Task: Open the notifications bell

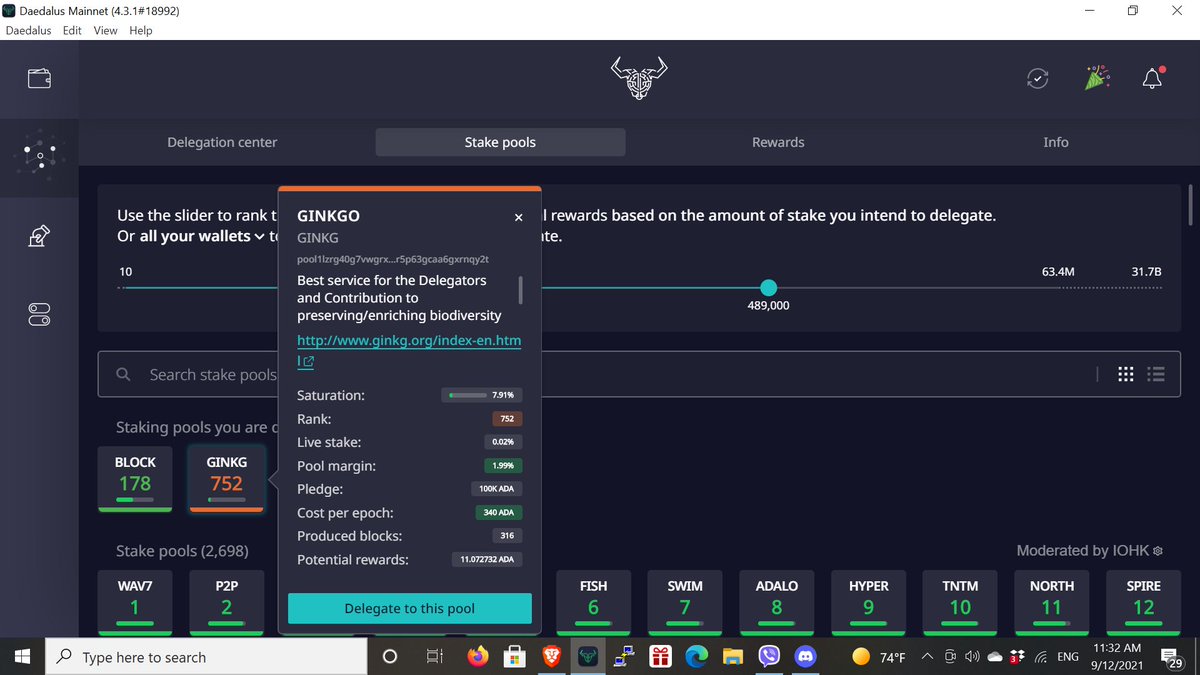Action: pos(1153,78)
